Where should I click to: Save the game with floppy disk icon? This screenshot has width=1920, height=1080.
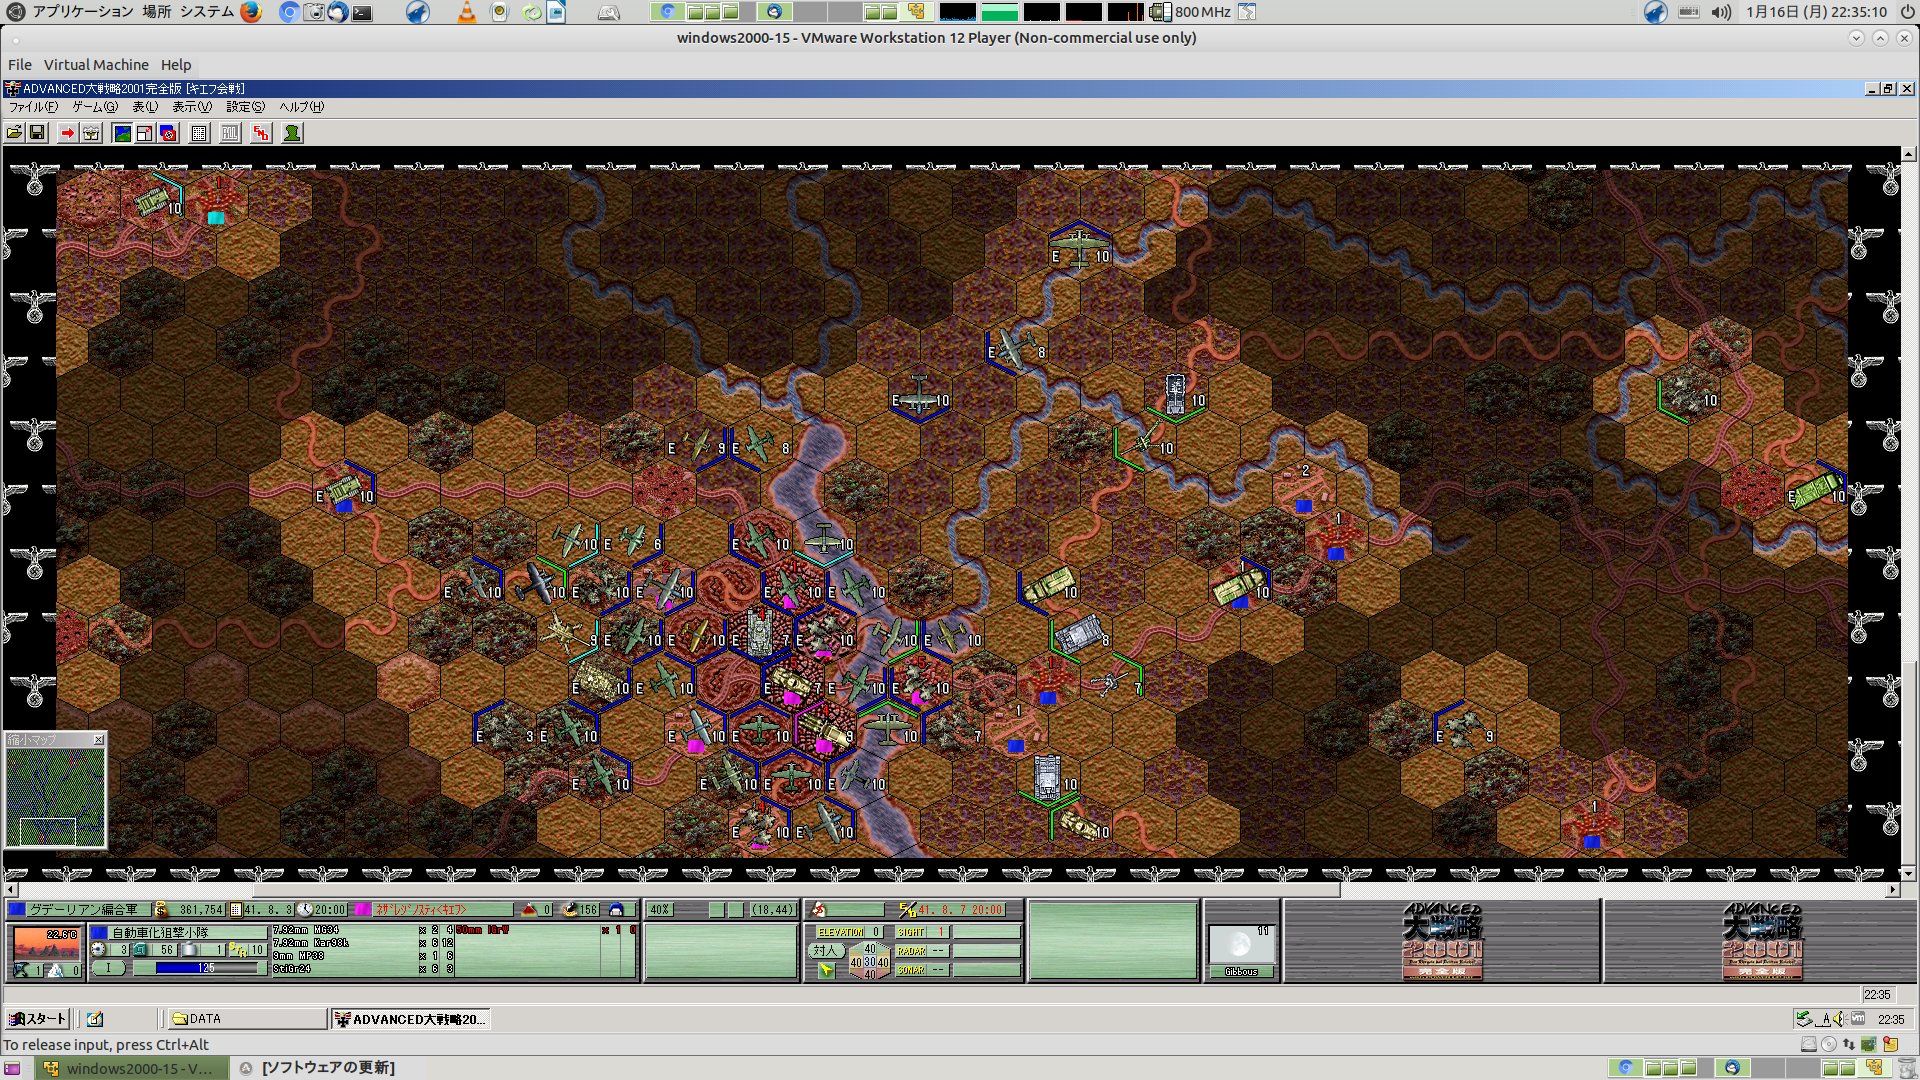[x=37, y=133]
